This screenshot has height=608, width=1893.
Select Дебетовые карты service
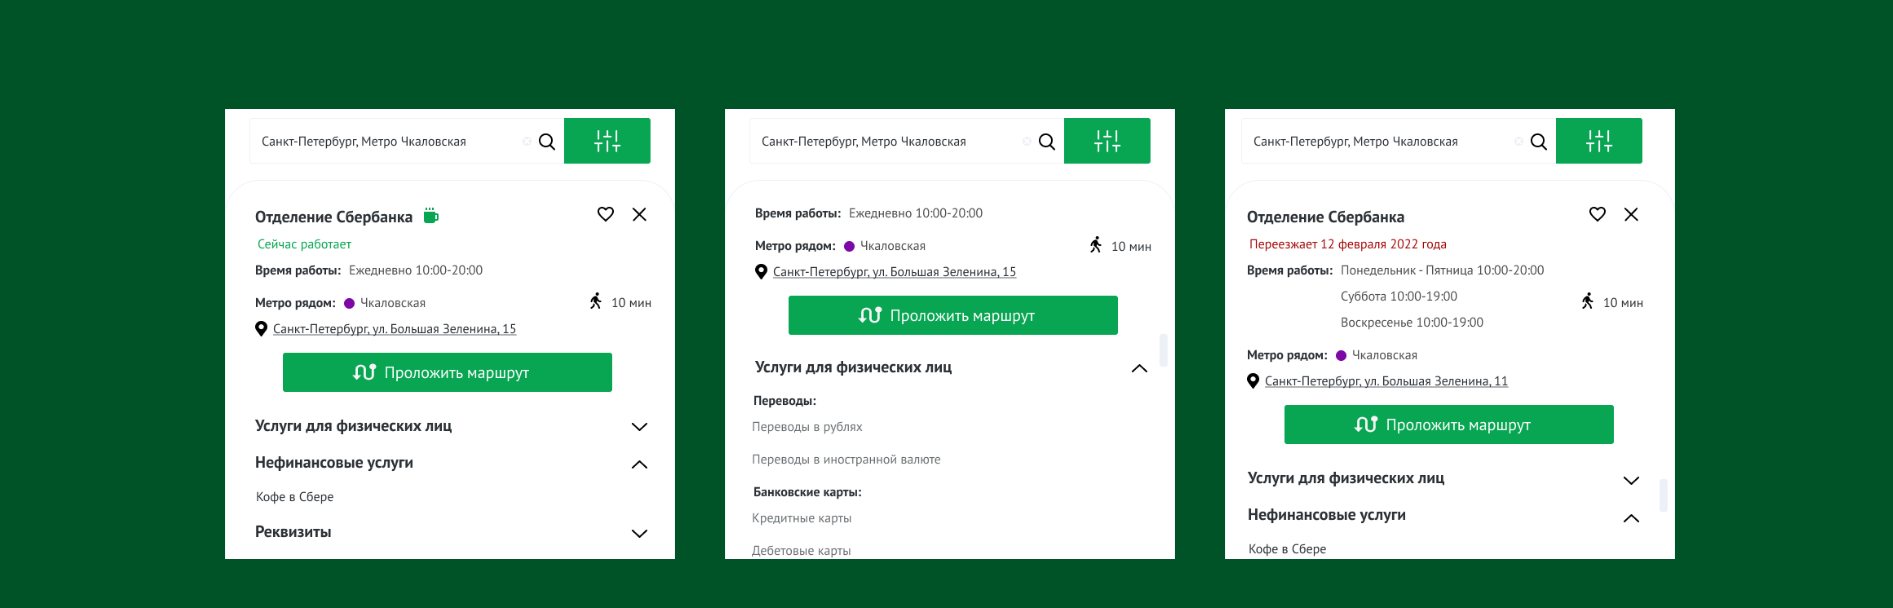[801, 550]
